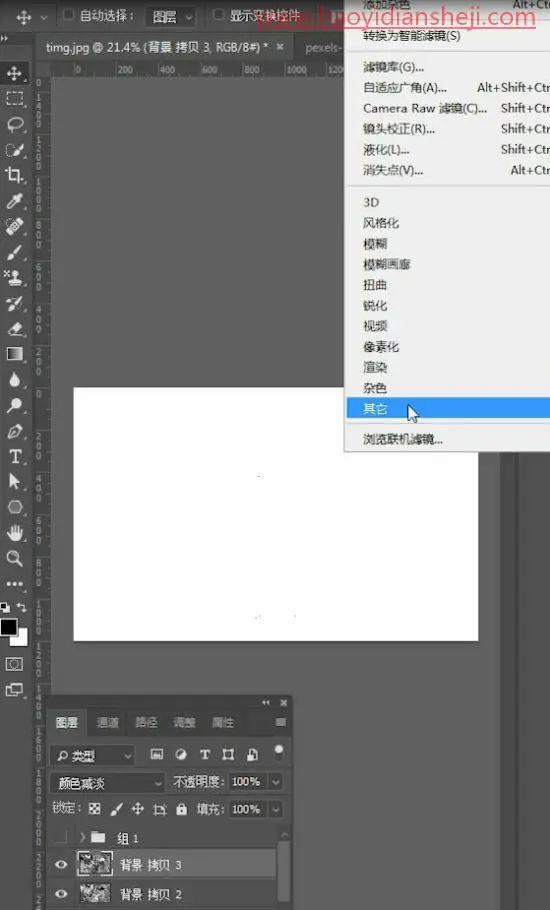This screenshot has height=910, width=550.
Task: Toggle Quick Mask mode
Action: coord(15,664)
